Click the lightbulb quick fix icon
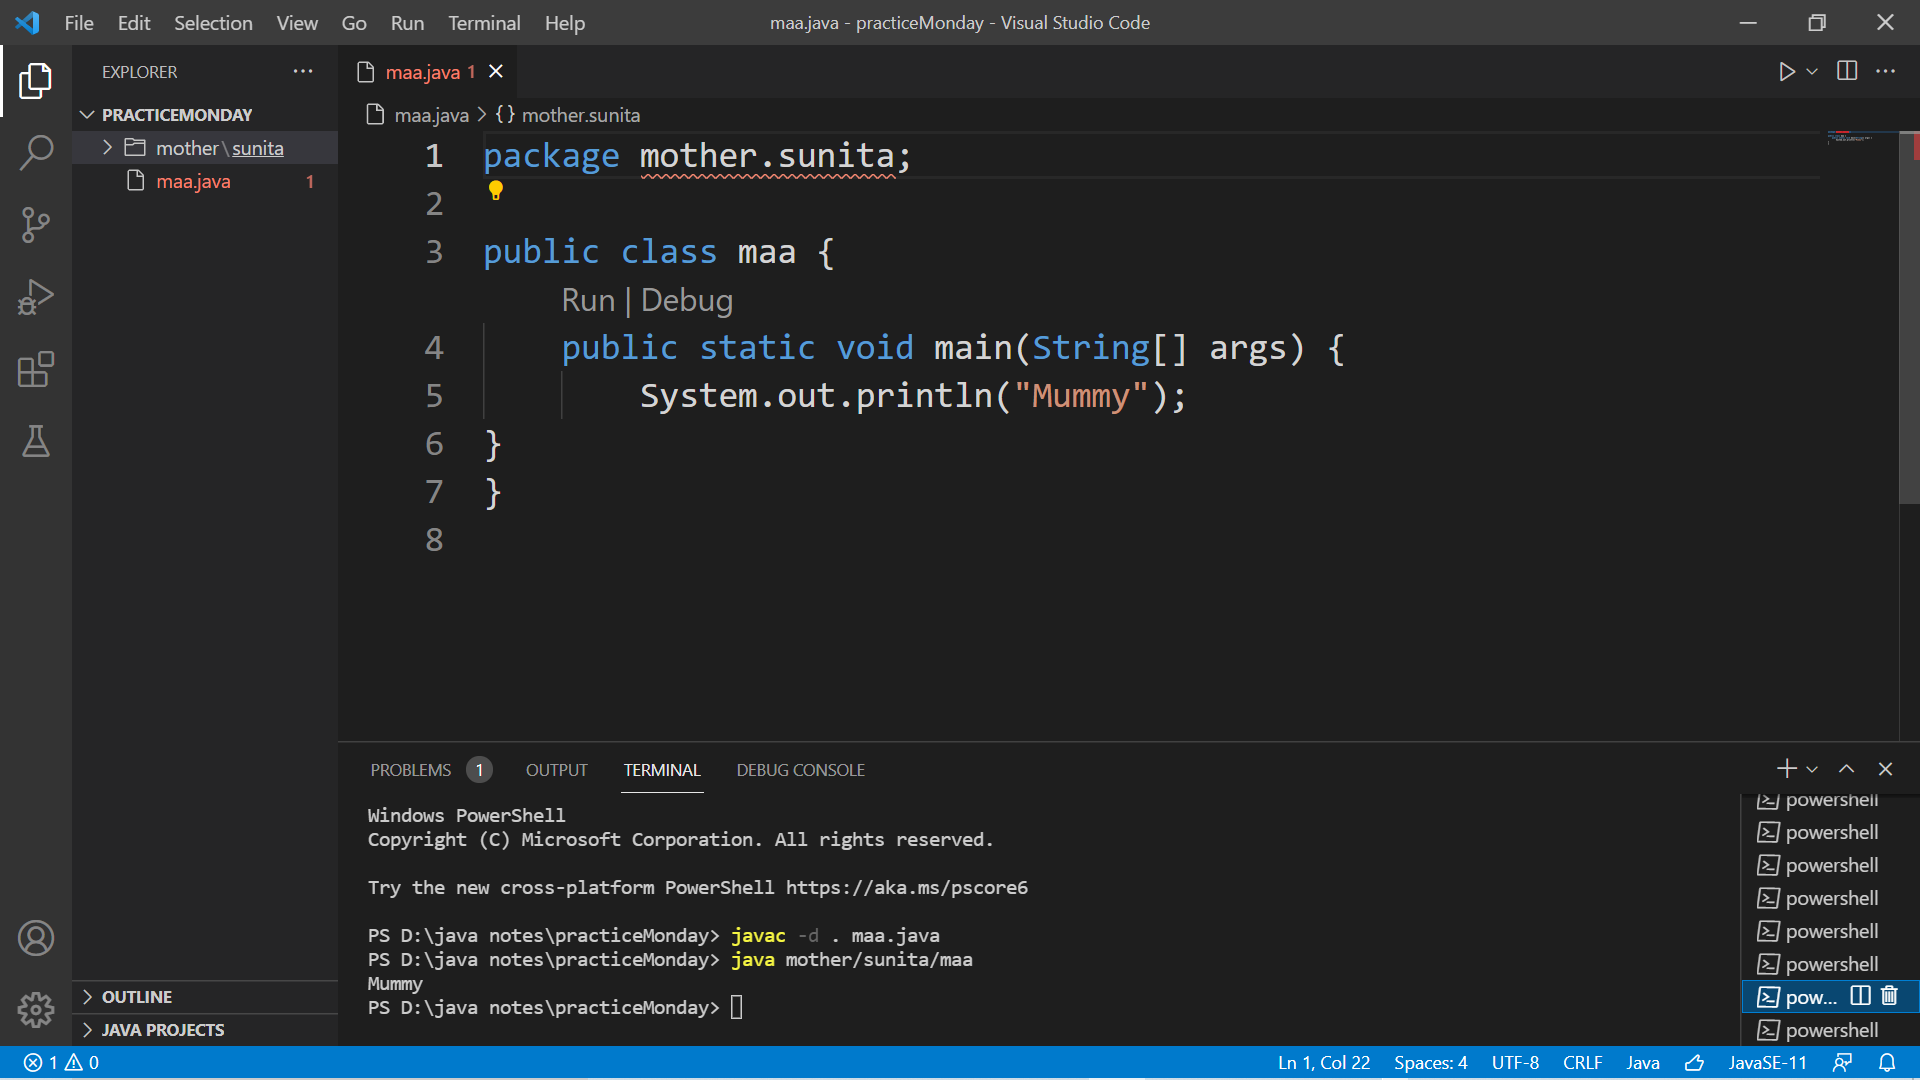1920x1080 pixels. tap(495, 190)
